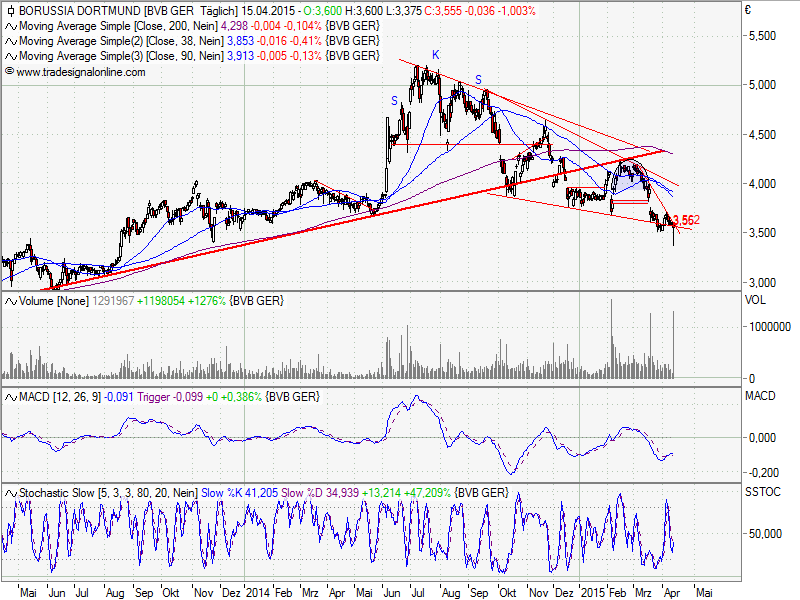Viewport: 800px width, 600px height.
Task: Select the BORUSSIA DORTMUND [BVB GER Täglich] title
Action: click(128, 11)
